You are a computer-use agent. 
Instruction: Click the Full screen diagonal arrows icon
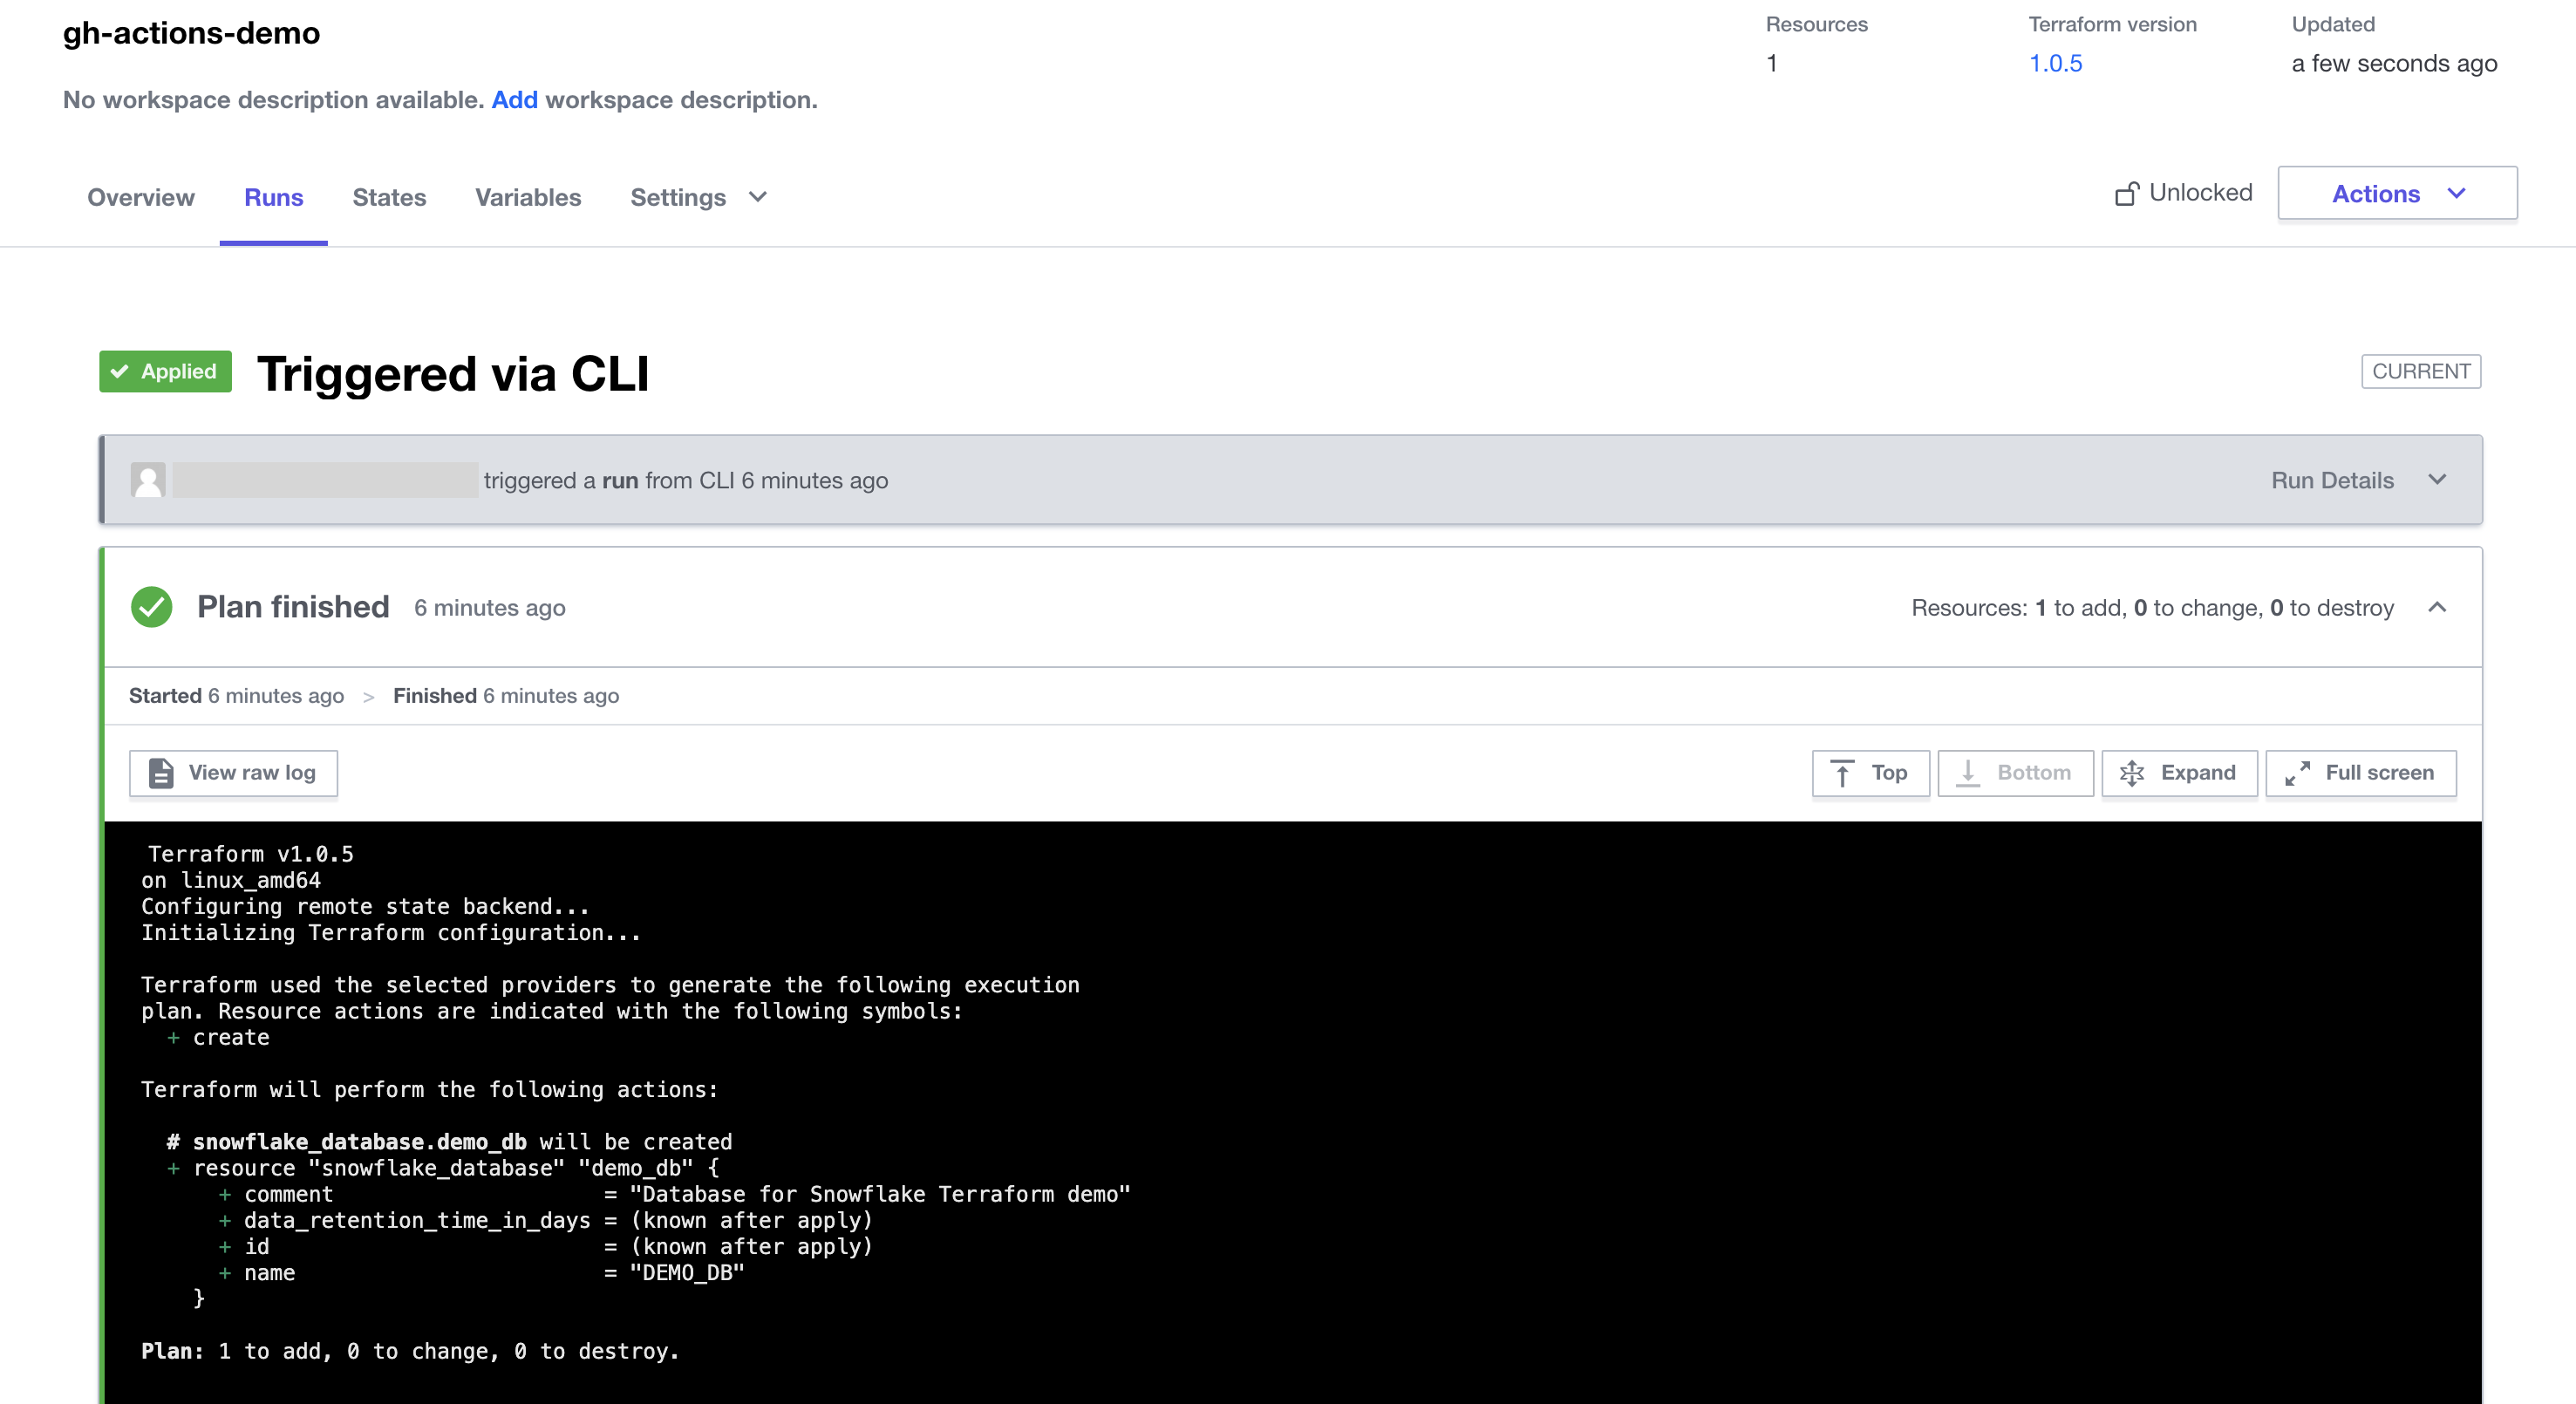(2297, 773)
